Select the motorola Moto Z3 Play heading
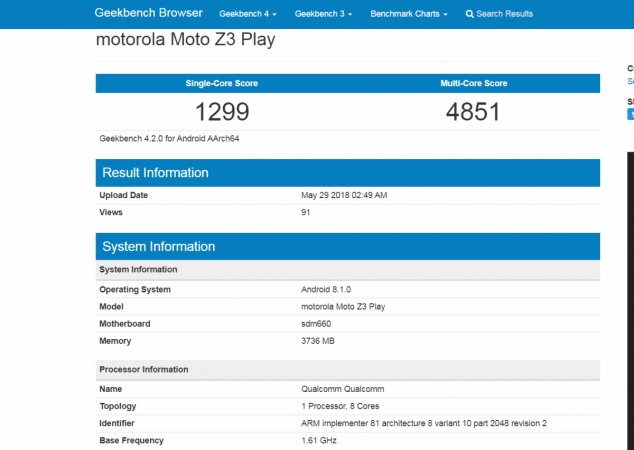The height and width of the screenshot is (450, 634). click(x=186, y=40)
